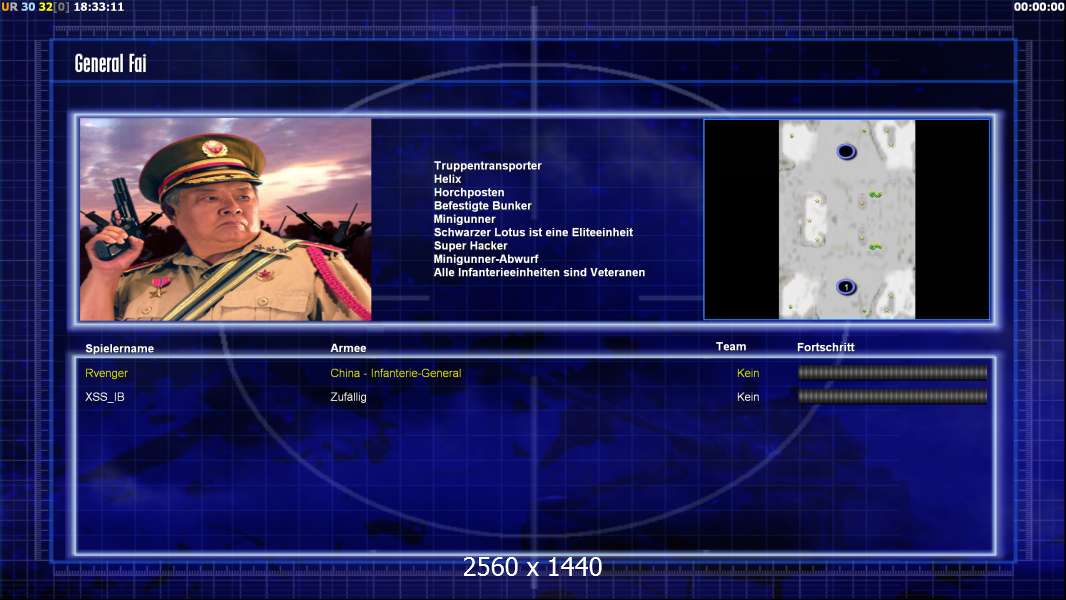The image size is (1066, 600).
Task: Click the 18:33:11 clock display
Action: (98, 7)
